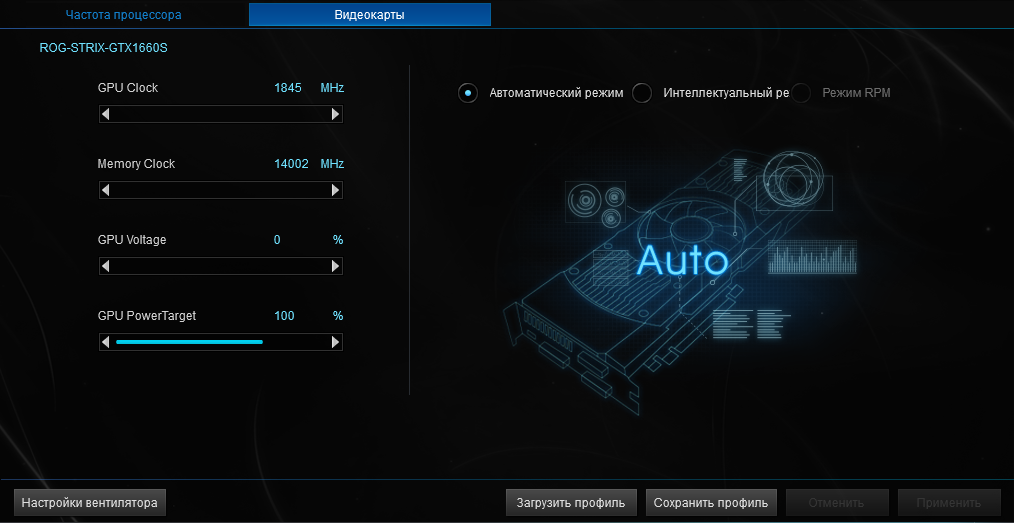Increase Memory Clock with right arrow
This screenshot has height=523, width=1014.
336,190
